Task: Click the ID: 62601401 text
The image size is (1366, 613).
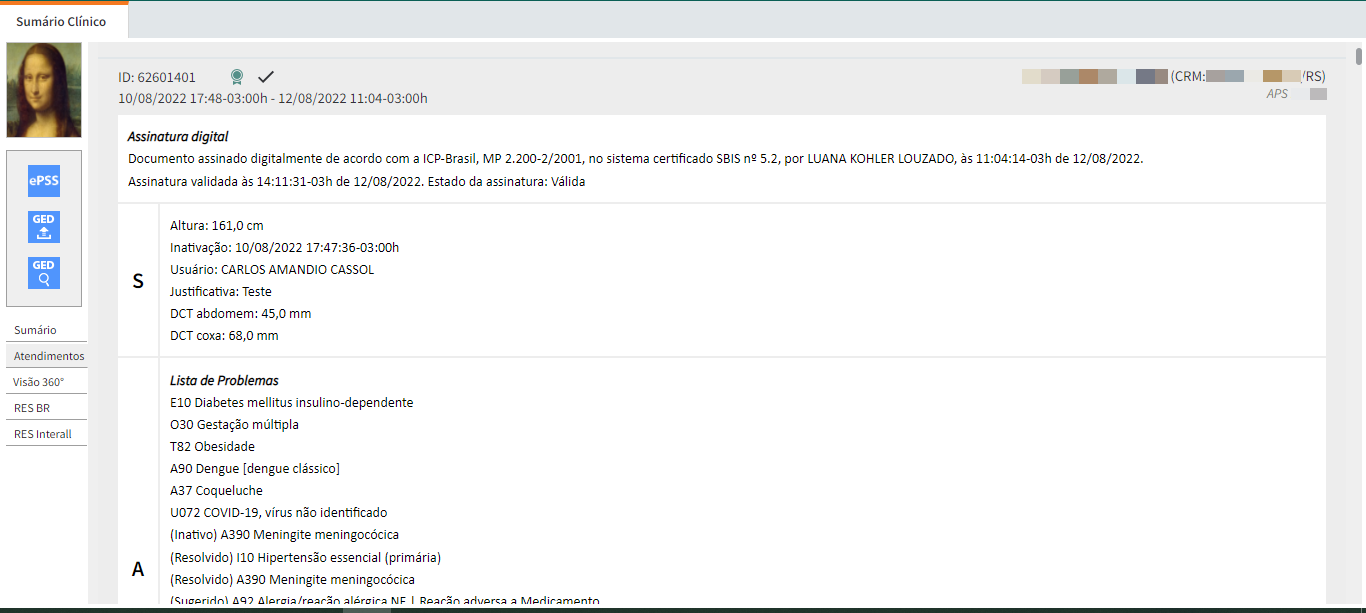Action: click(157, 77)
